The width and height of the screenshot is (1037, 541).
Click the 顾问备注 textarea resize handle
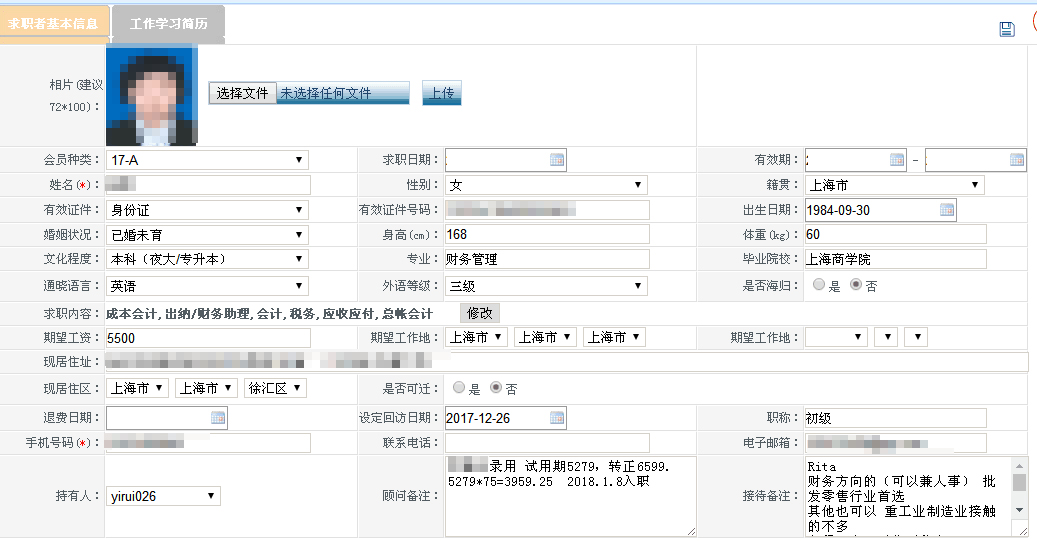691,531
